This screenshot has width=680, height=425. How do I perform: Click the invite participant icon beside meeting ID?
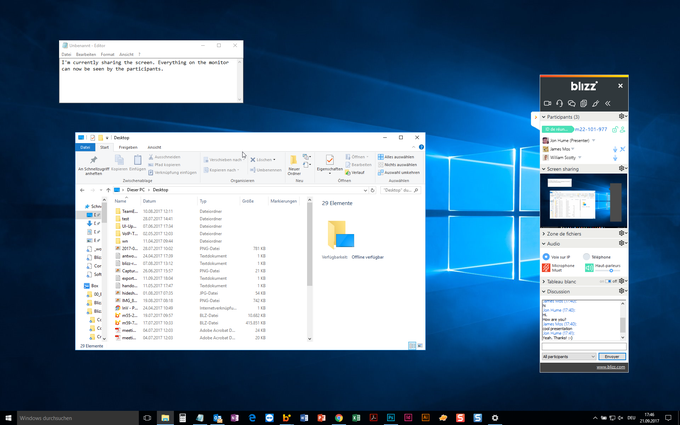pyautogui.click(x=622, y=129)
